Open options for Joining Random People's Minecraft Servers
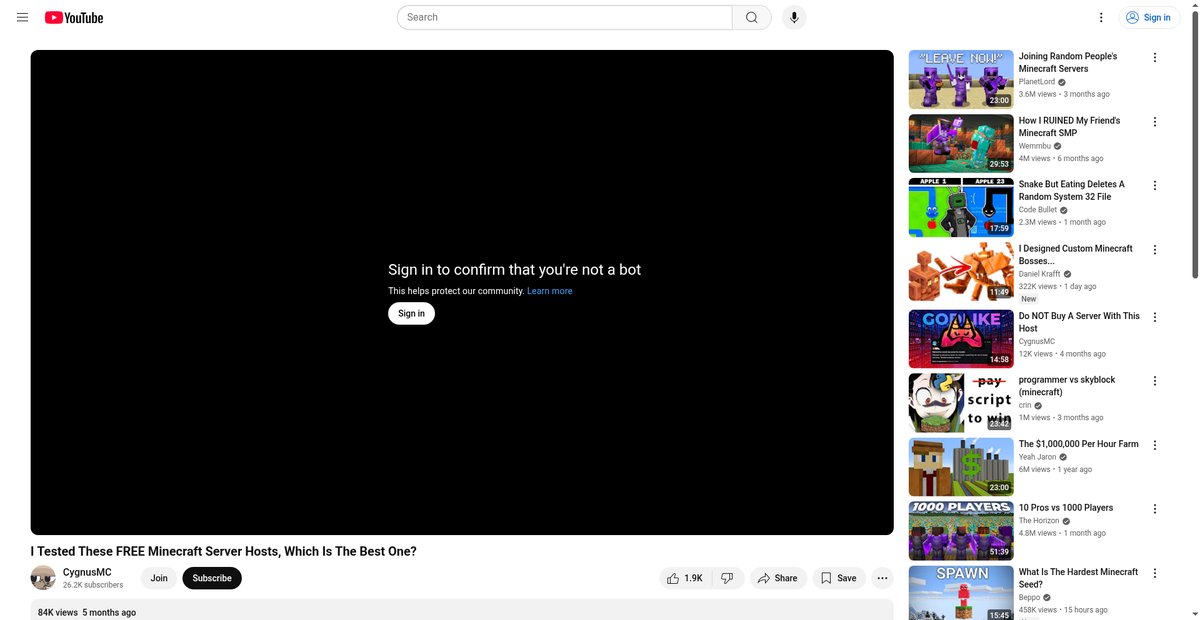 pyautogui.click(x=1155, y=58)
